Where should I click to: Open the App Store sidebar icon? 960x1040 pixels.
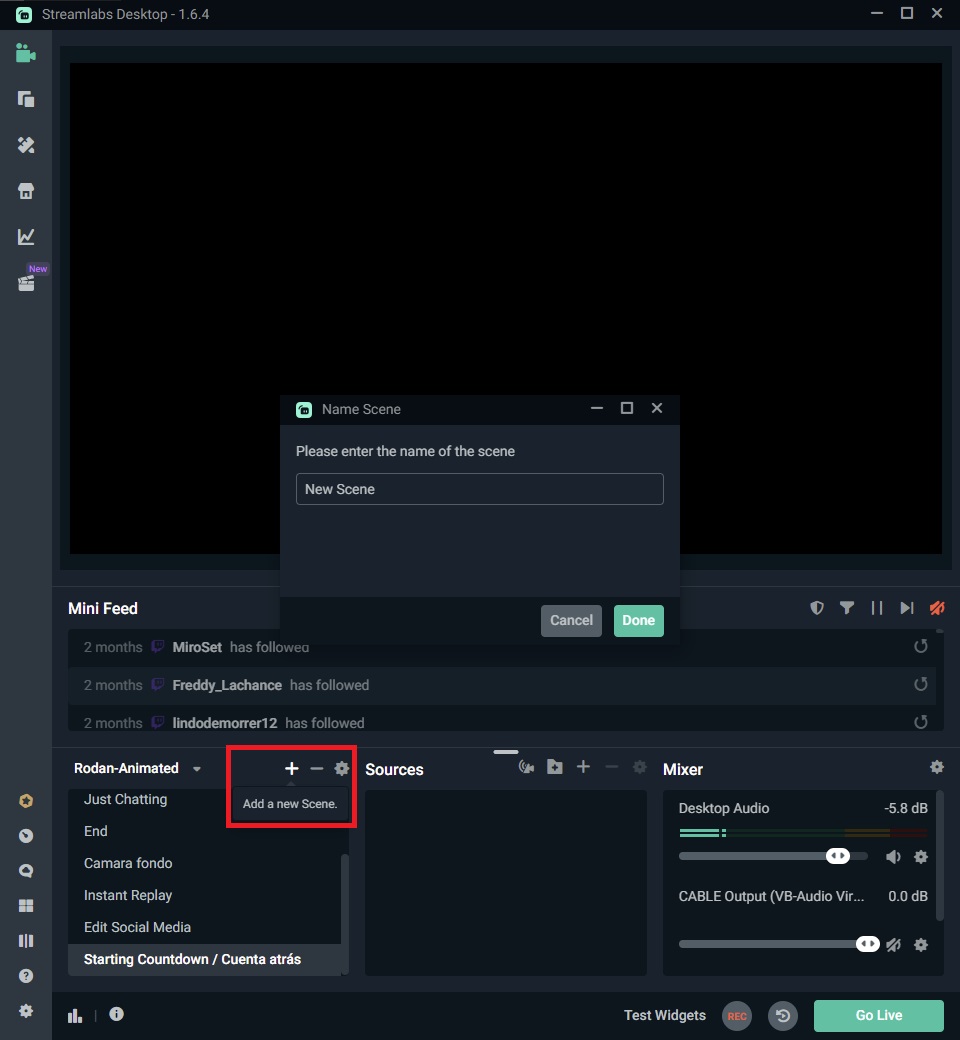[25, 190]
